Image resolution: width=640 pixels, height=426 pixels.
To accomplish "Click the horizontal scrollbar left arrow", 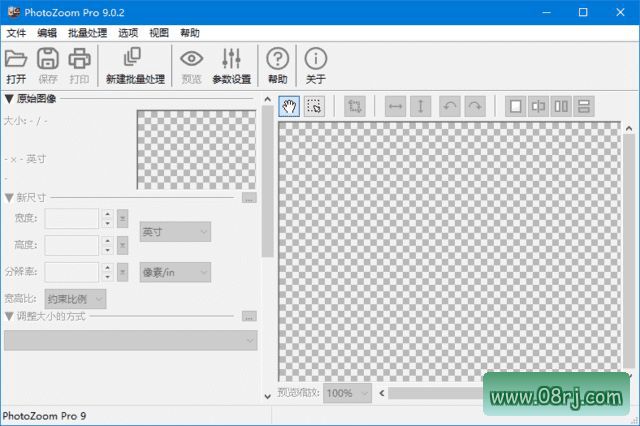I will (382, 393).
